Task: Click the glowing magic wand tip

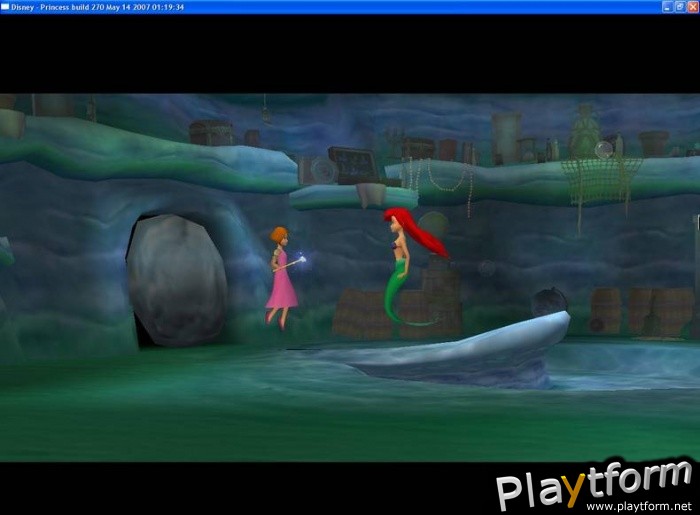Action: [x=303, y=260]
